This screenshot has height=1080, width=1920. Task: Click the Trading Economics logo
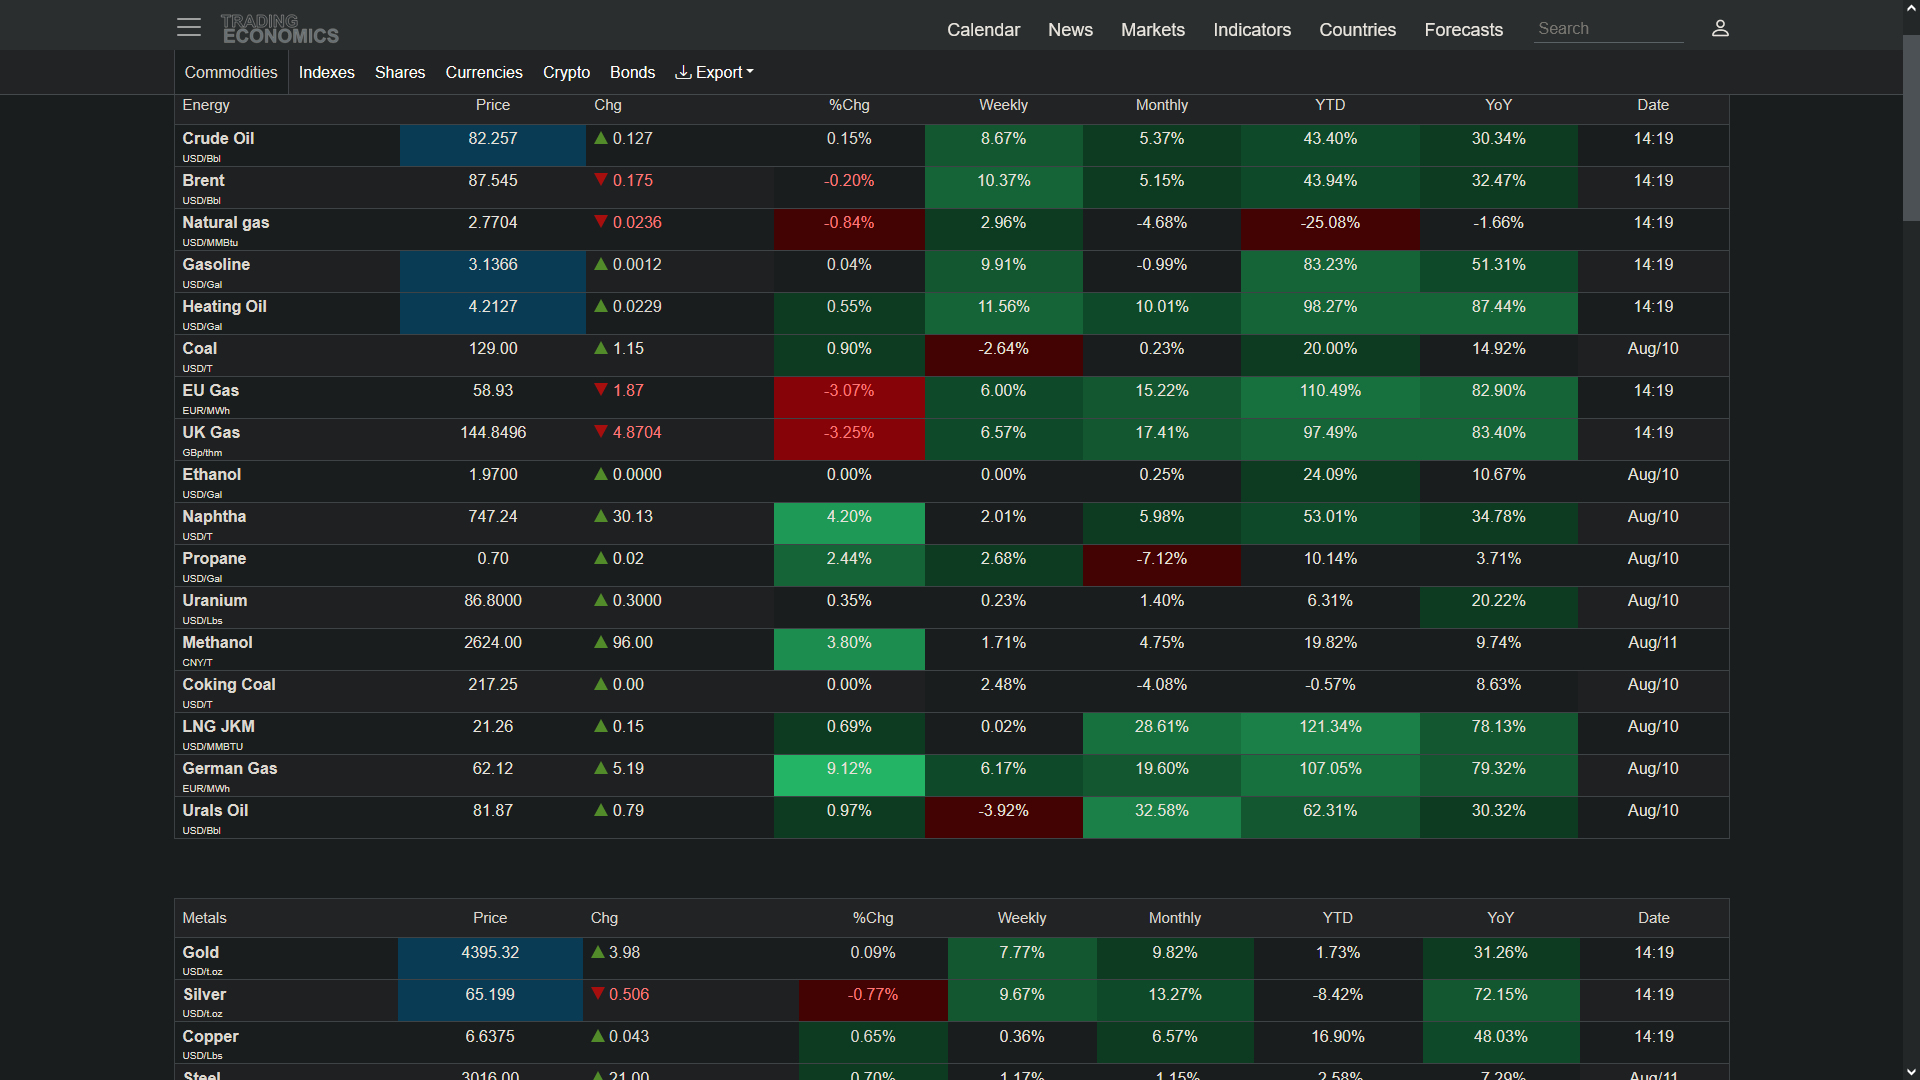coord(279,29)
